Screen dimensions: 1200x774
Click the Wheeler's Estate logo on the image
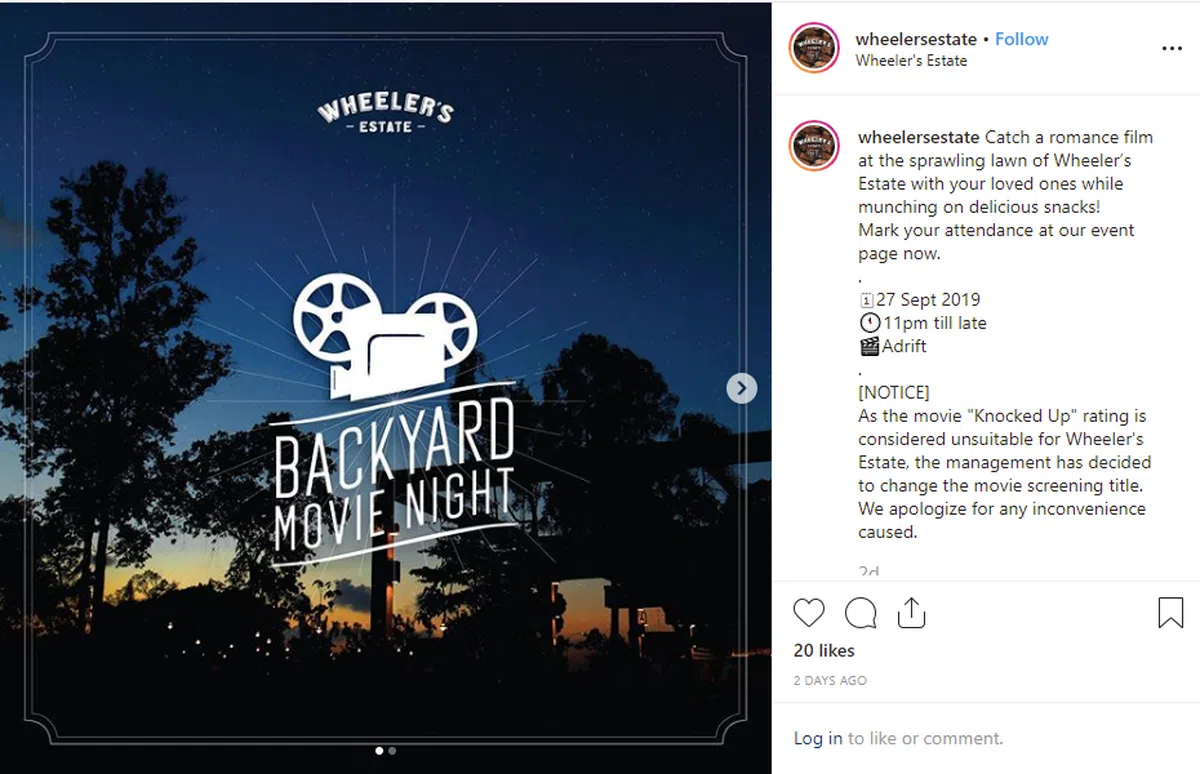[385, 113]
